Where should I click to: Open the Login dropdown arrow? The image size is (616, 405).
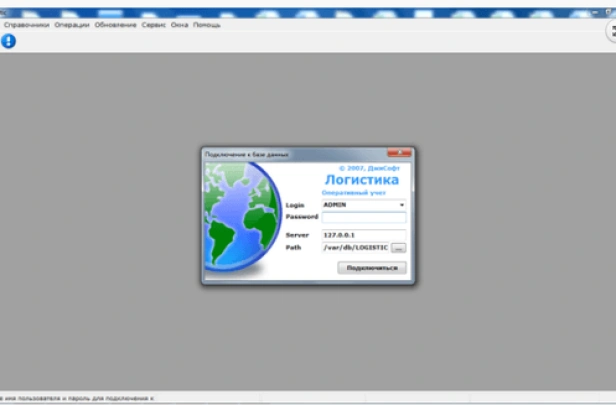401,204
